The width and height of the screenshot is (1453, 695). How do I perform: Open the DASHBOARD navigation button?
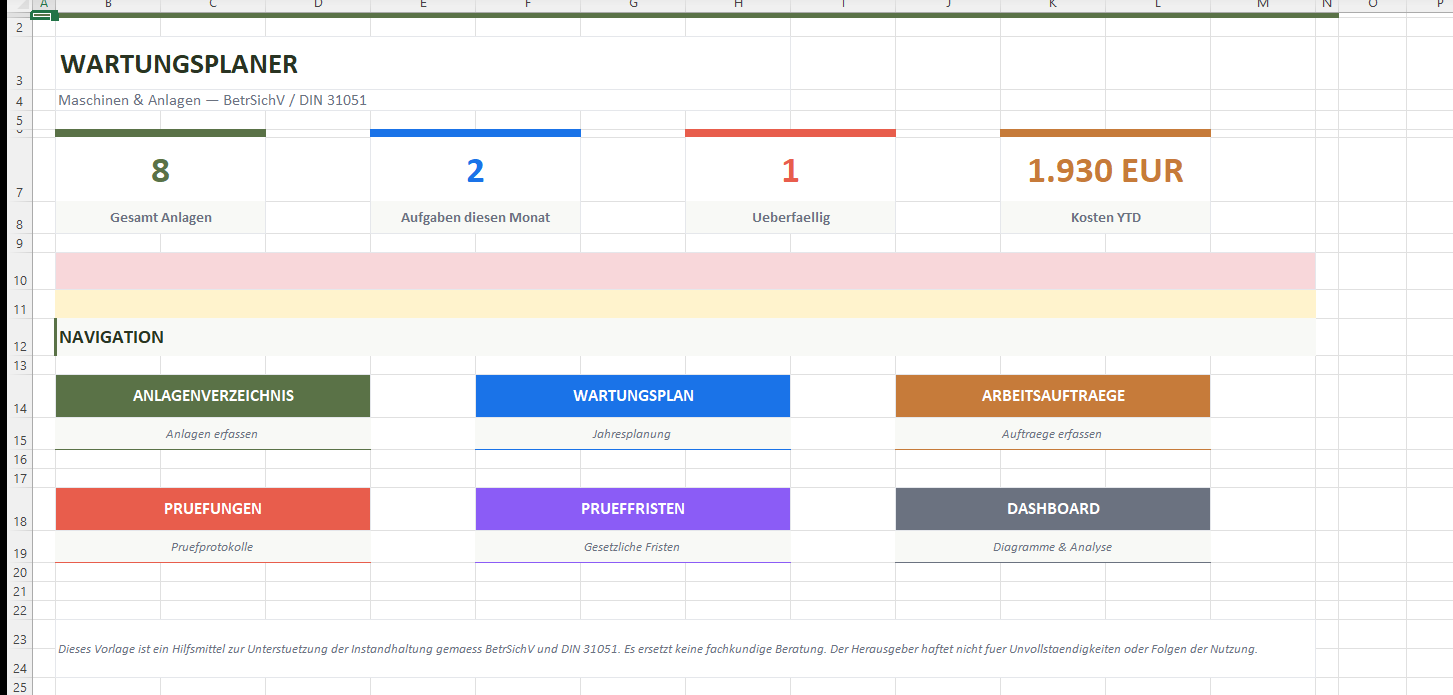pos(1053,509)
